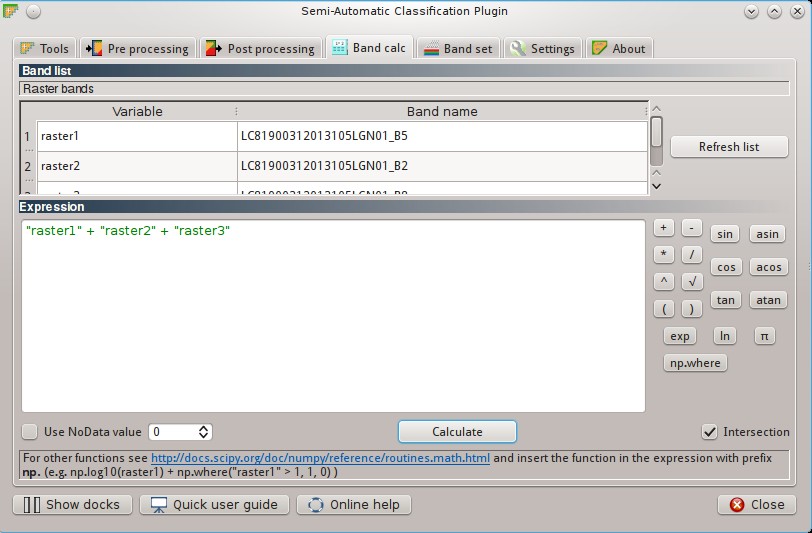812x533 pixels.
Task: Insert an opening parenthesis
Action: point(664,309)
